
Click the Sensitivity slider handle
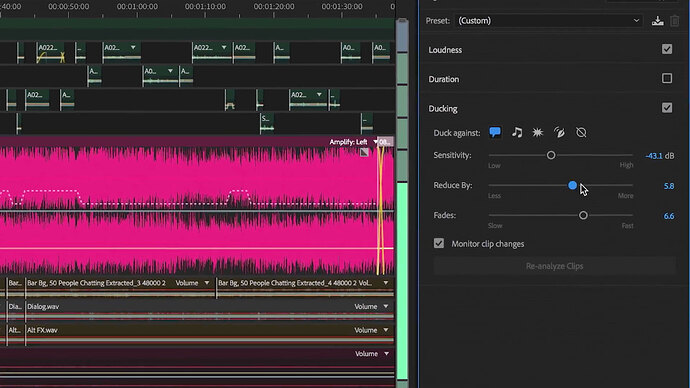551,155
